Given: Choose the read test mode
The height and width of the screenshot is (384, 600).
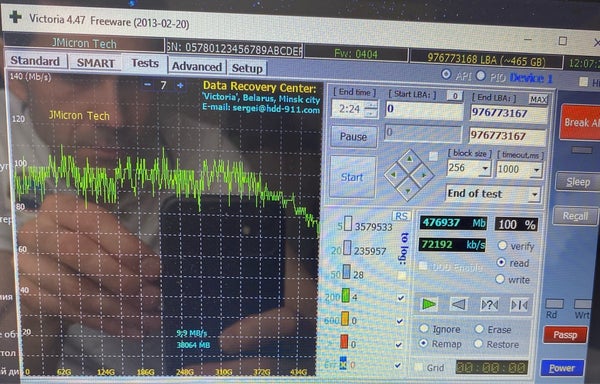Looking at the screenshot, I should click(501, 262).
